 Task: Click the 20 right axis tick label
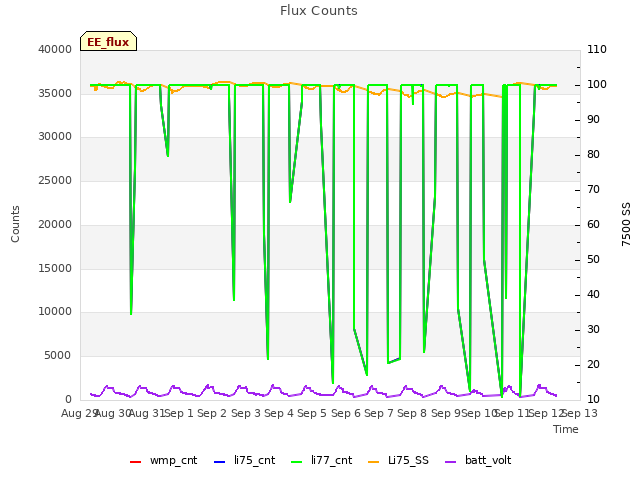tap(593, 364)
